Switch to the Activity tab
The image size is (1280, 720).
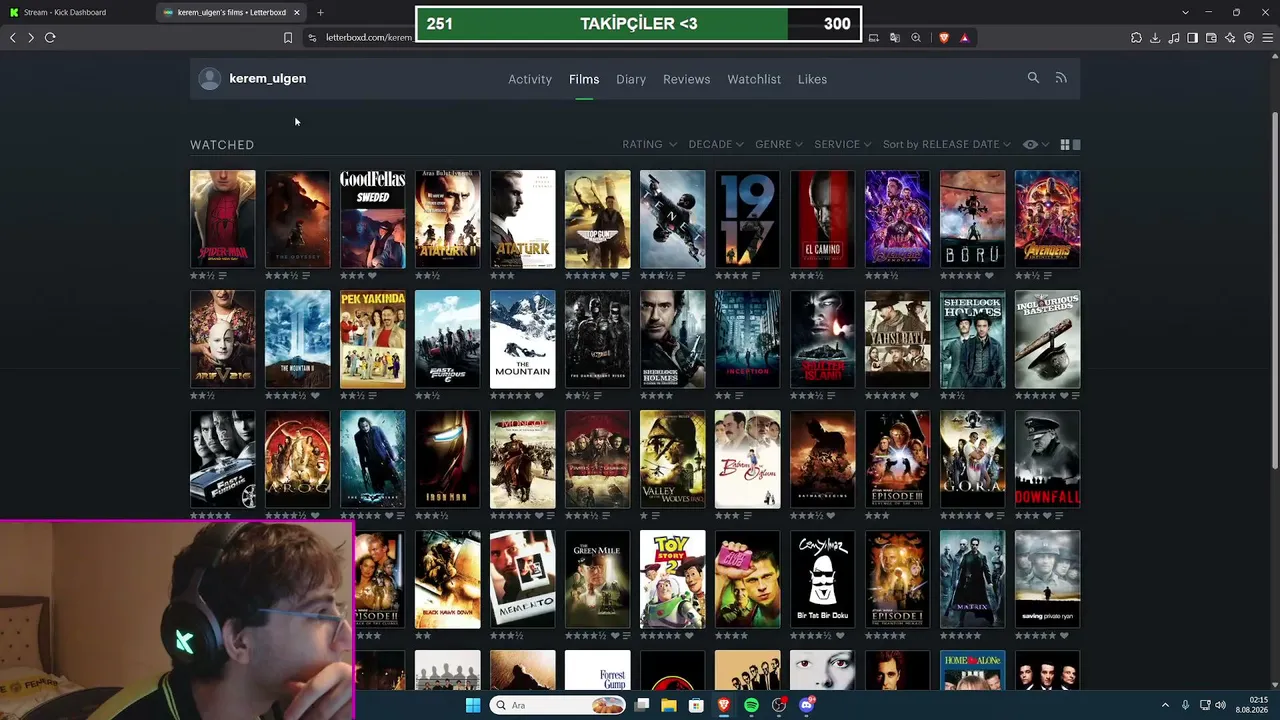pyautogui.click(x=530, y=79)
